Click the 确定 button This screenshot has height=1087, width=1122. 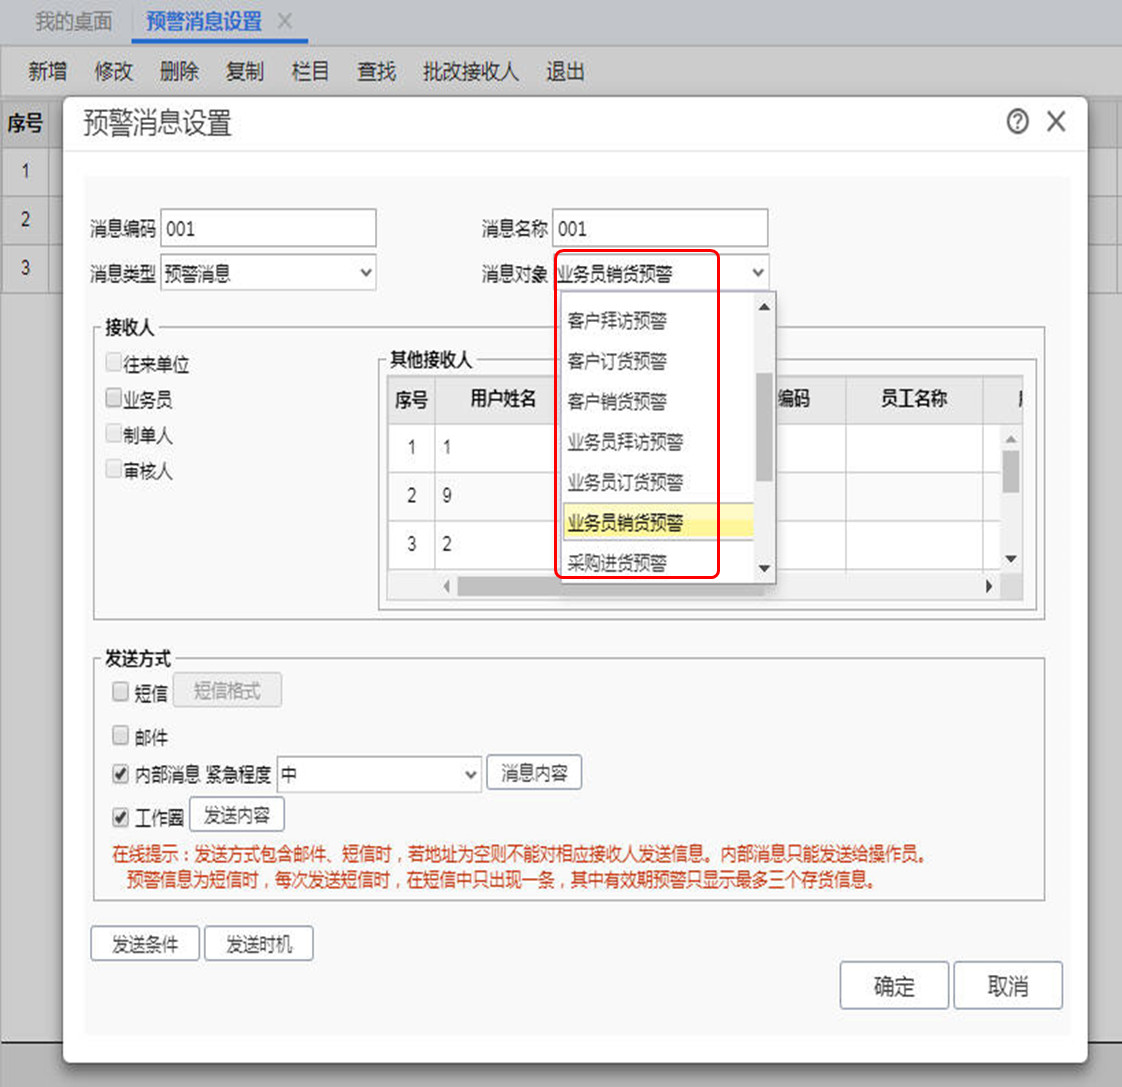(894, 986)
